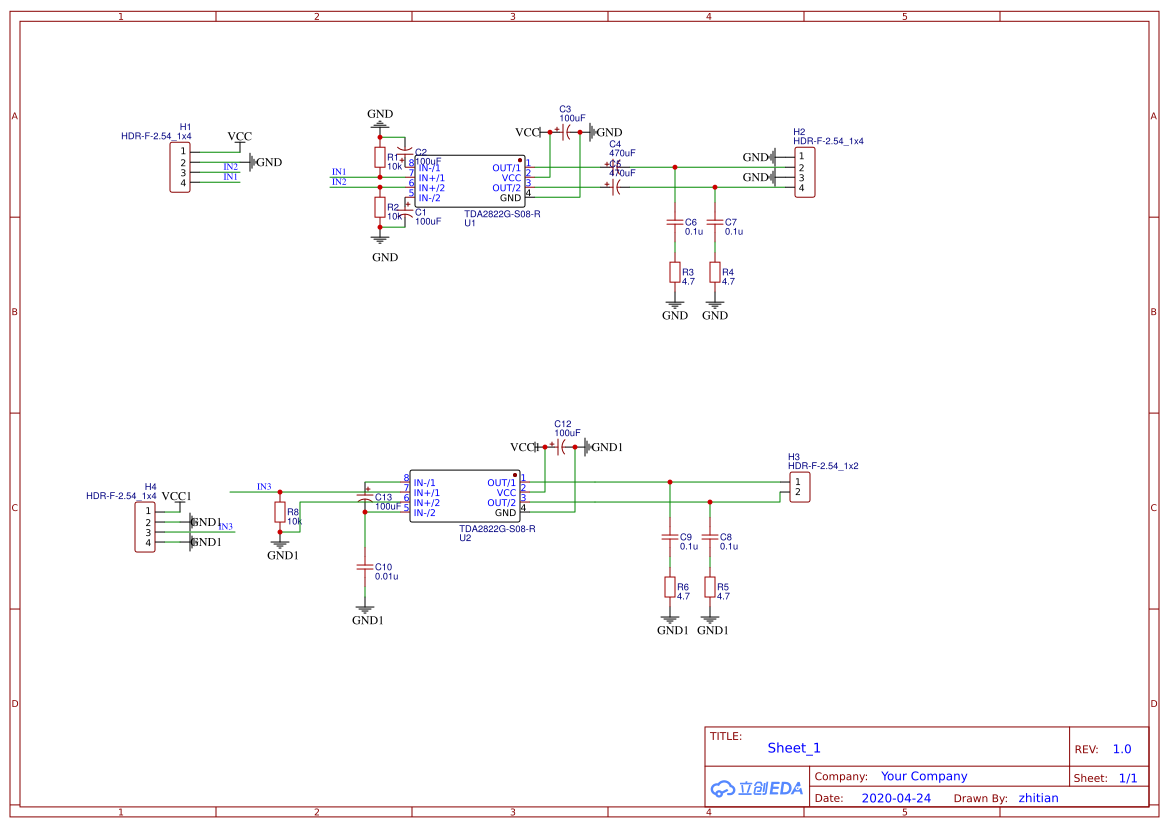1169x828 pixels.
Task: Click the OUT/1 pin label on U2
Action: tap(501, 483)
